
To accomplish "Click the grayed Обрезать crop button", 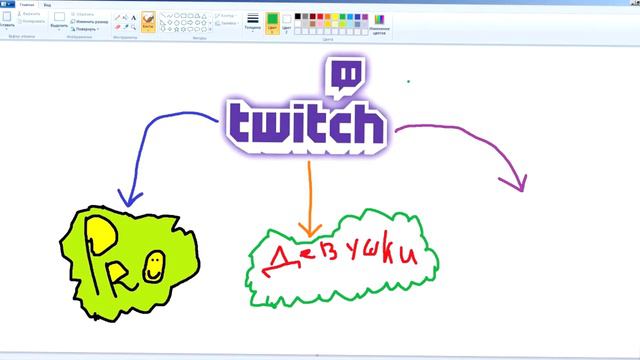I will click(x=83, y=14).
